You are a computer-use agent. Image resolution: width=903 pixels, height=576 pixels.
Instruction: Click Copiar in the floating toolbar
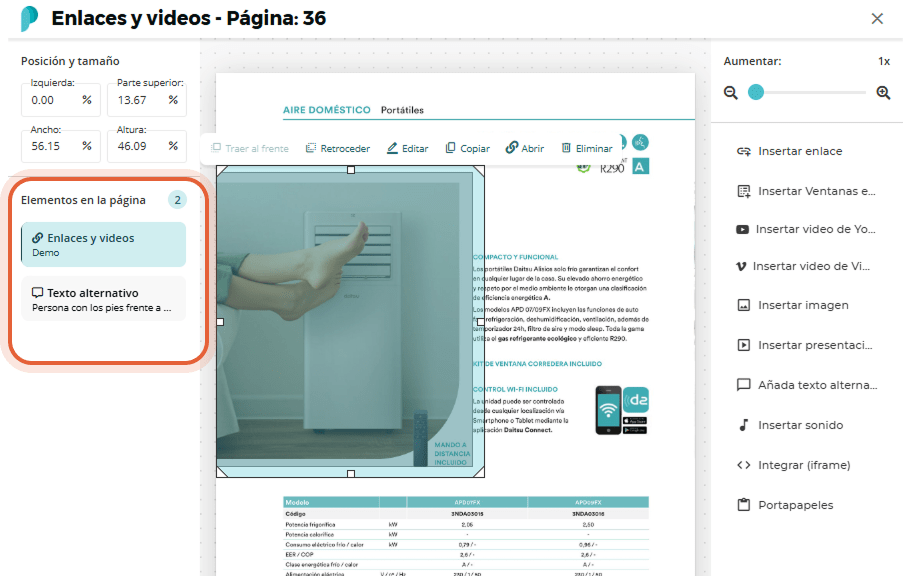468,149
